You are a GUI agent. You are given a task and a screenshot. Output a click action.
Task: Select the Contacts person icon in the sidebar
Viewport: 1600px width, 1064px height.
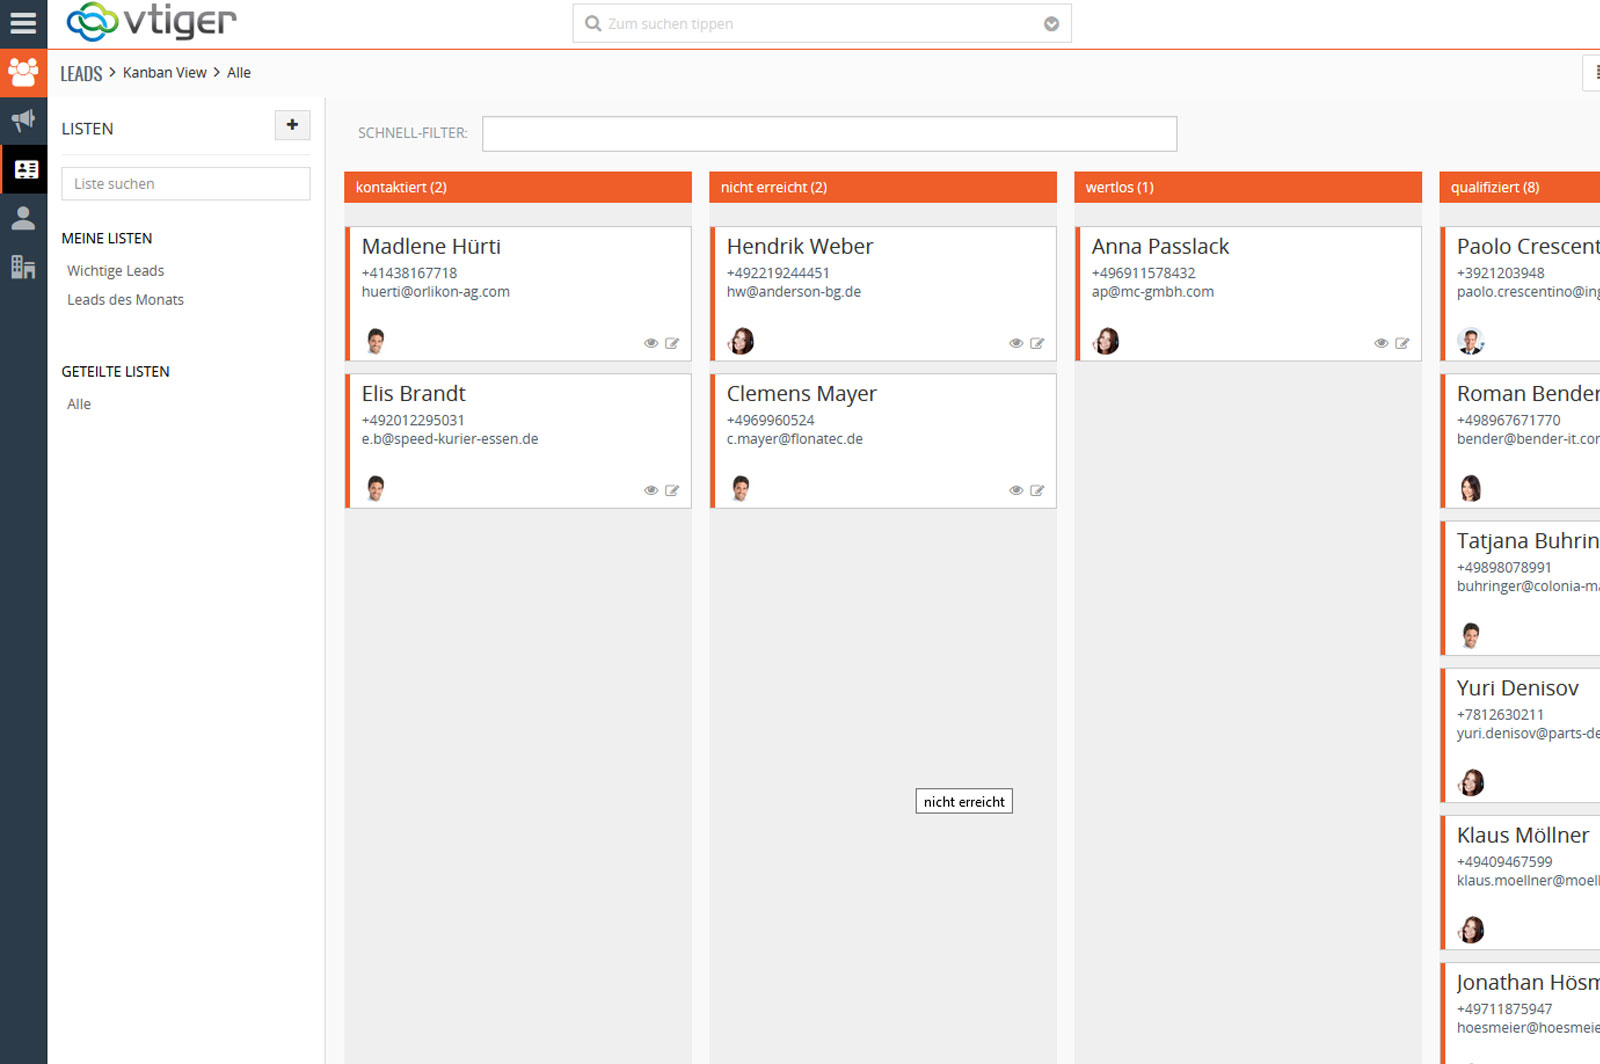point(23,218)
